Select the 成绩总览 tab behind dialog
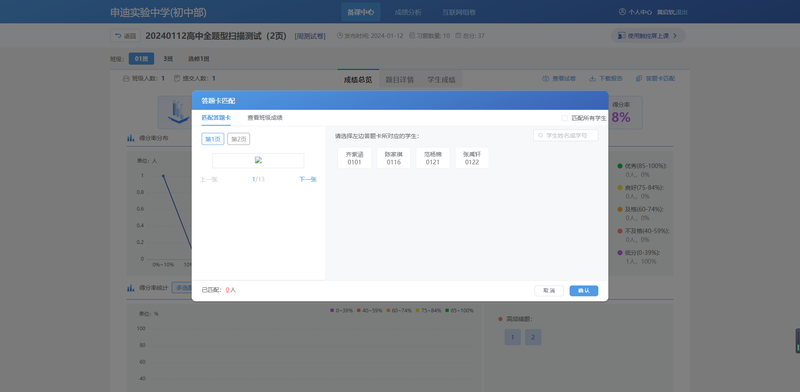The image size is (800, 392). pyautogui.click(x=358, y=80)
